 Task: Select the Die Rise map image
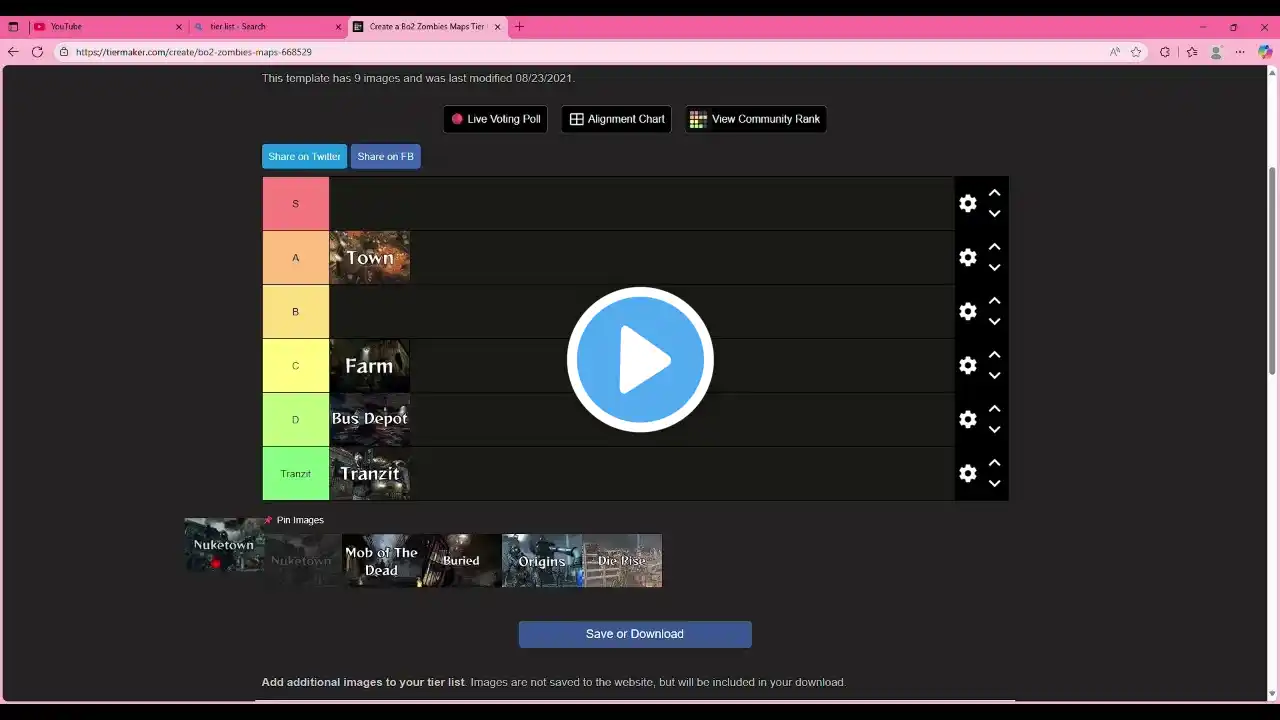tap(622, 560)
